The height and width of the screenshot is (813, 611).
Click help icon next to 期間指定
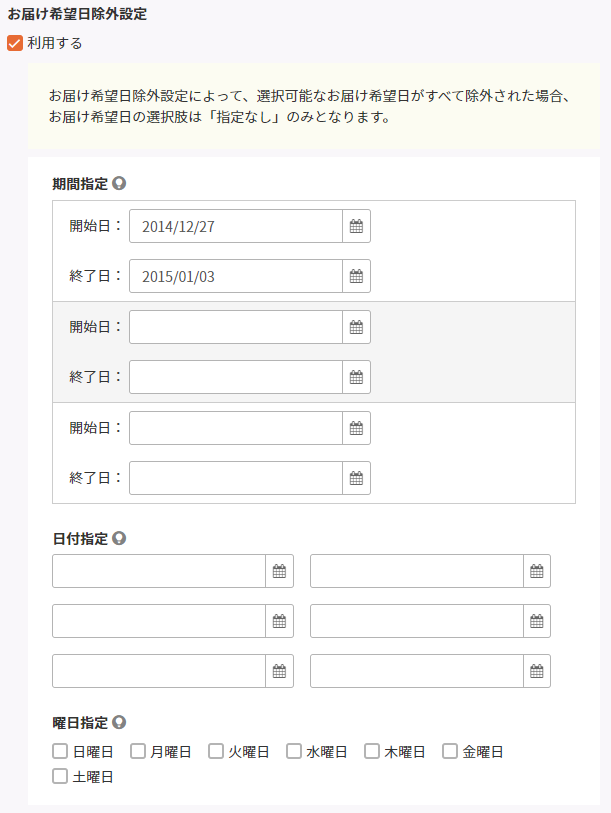(x=119, y=184)
